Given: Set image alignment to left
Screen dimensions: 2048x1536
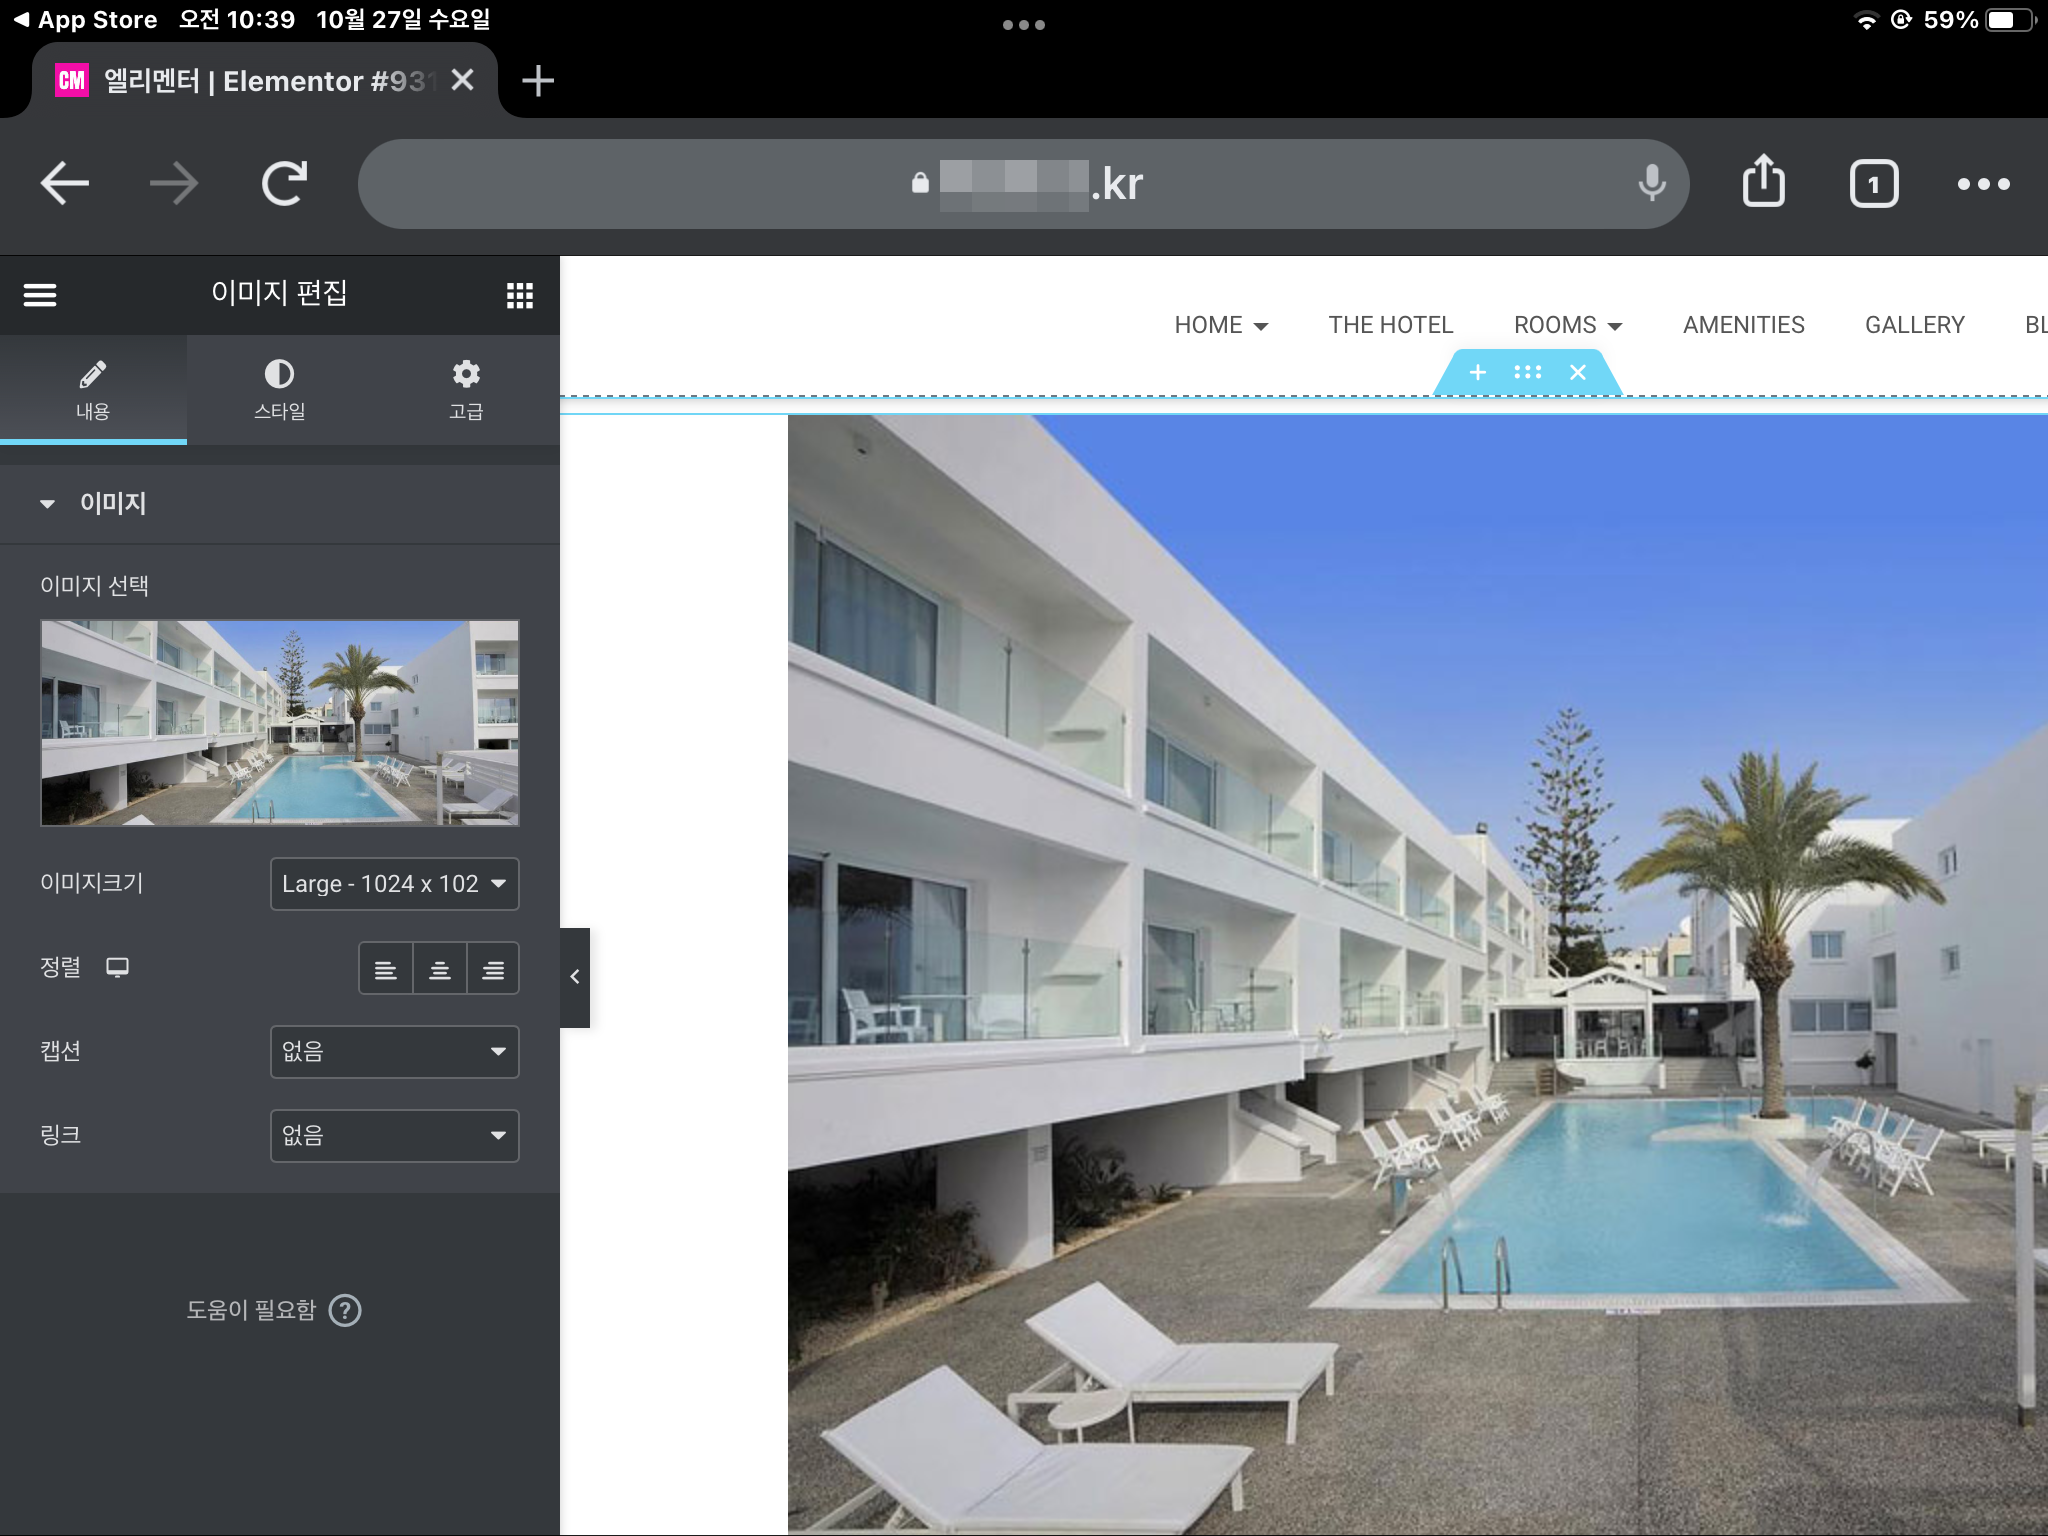Looking at the screenshot, I should pos(385,969).
